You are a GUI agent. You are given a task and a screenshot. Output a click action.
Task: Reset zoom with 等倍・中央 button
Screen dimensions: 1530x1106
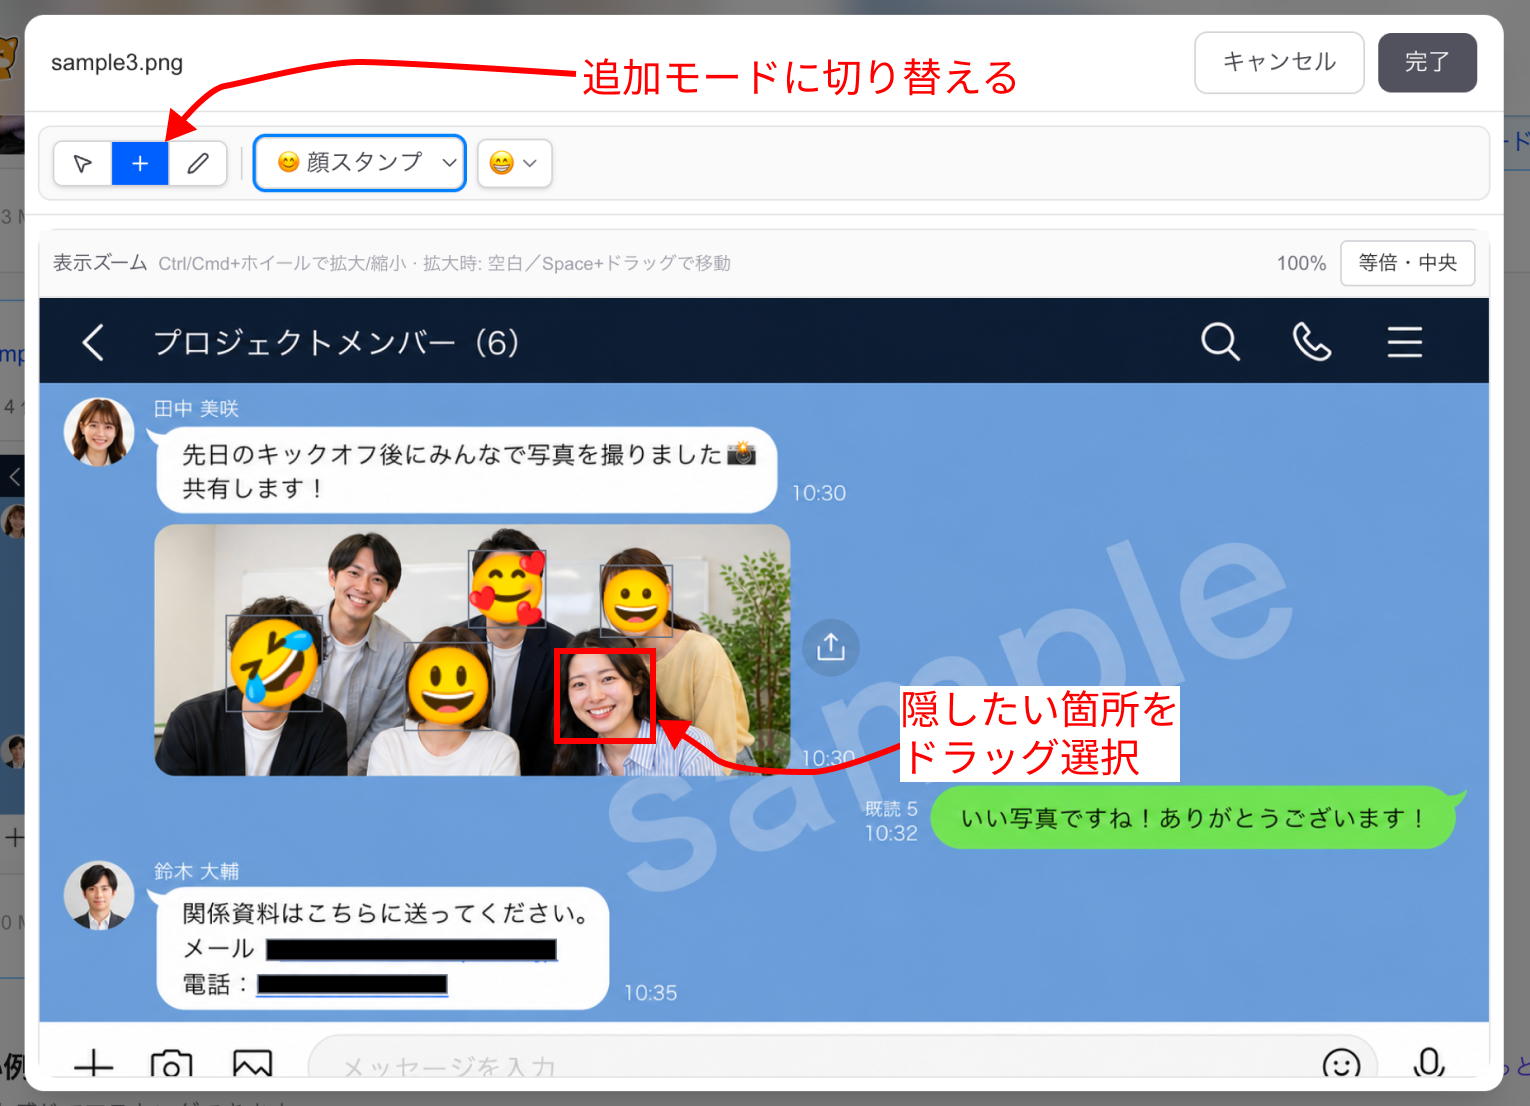click(x=1407, y=263)
